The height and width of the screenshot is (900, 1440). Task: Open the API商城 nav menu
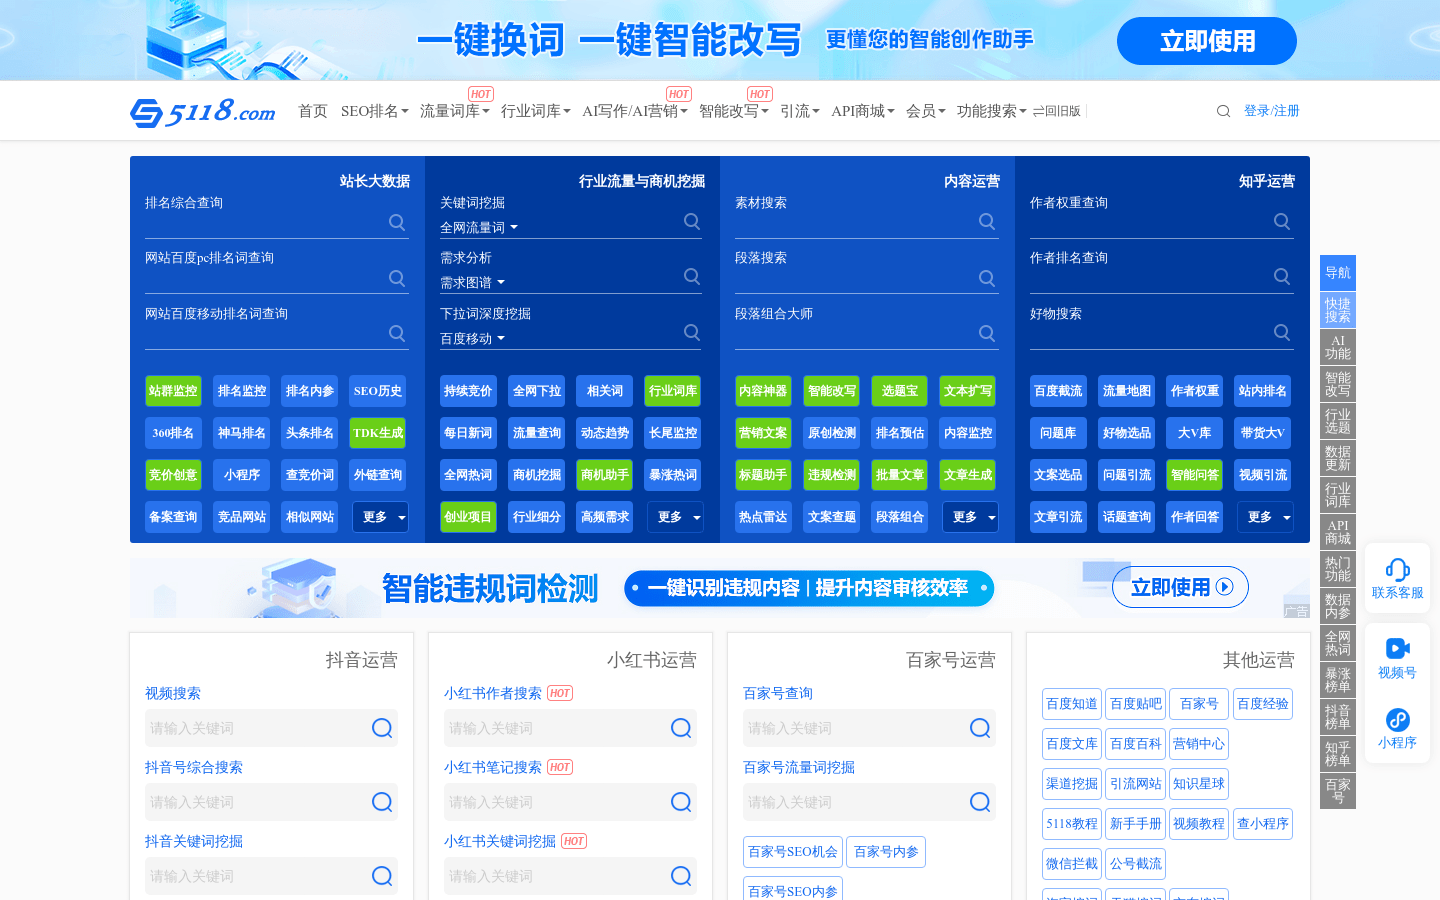(x=862, y=111)
